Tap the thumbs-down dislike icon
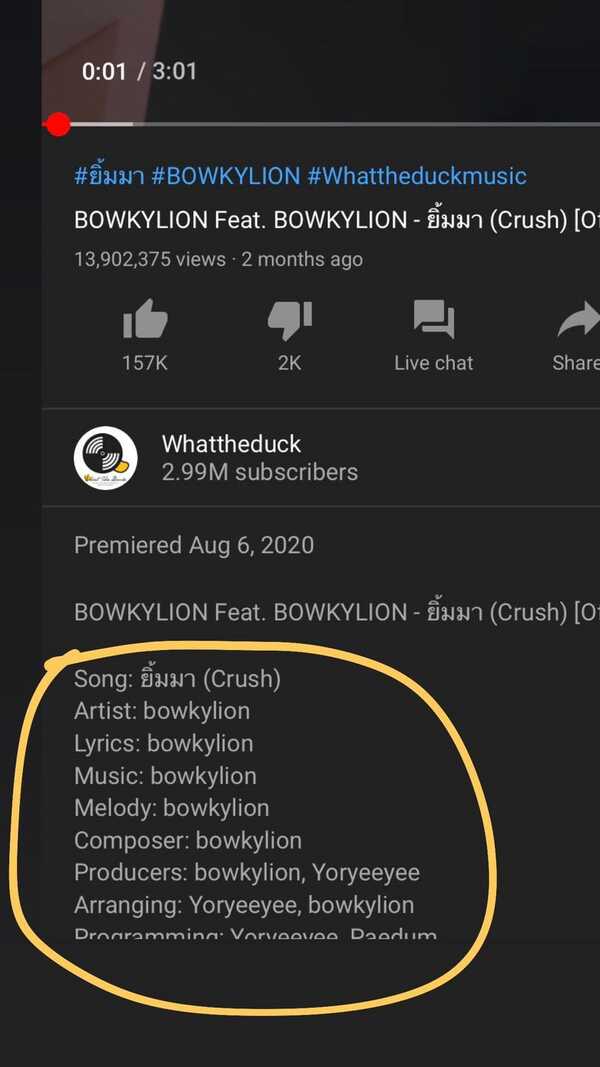Viewport: 600px width, 1067px height. 289,321
